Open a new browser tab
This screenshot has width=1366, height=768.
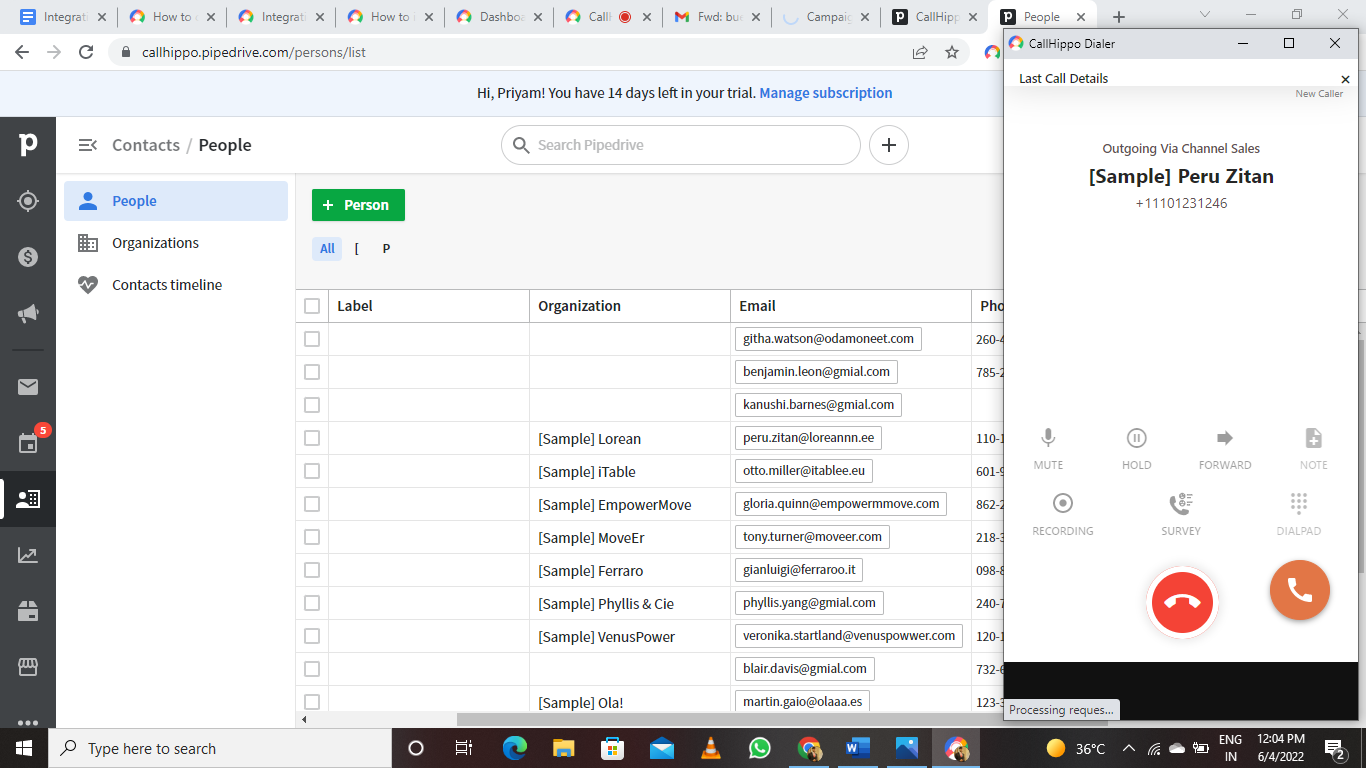point(1119,17)
